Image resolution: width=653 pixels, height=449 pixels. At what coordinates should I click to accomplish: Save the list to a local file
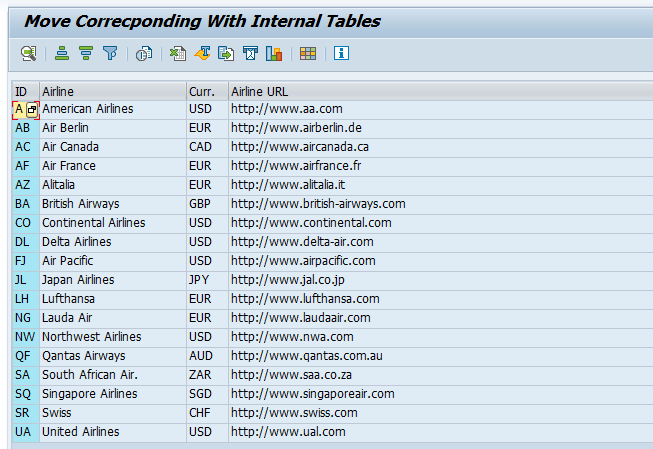click(226, 53)
